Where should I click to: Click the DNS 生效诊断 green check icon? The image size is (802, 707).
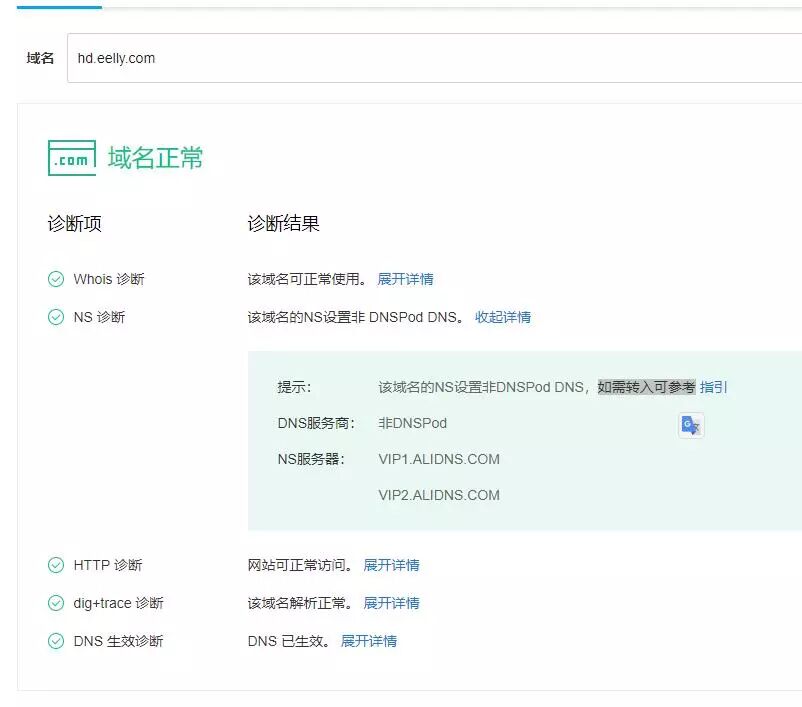[x=56, y=641]
